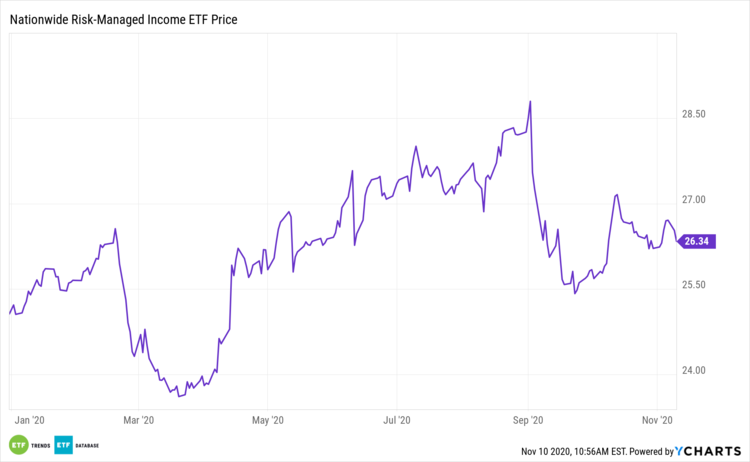Click the 24.00 y-axis label
Image resolution: width=750 pixels, height=462 pixels.
pos(694,370)
